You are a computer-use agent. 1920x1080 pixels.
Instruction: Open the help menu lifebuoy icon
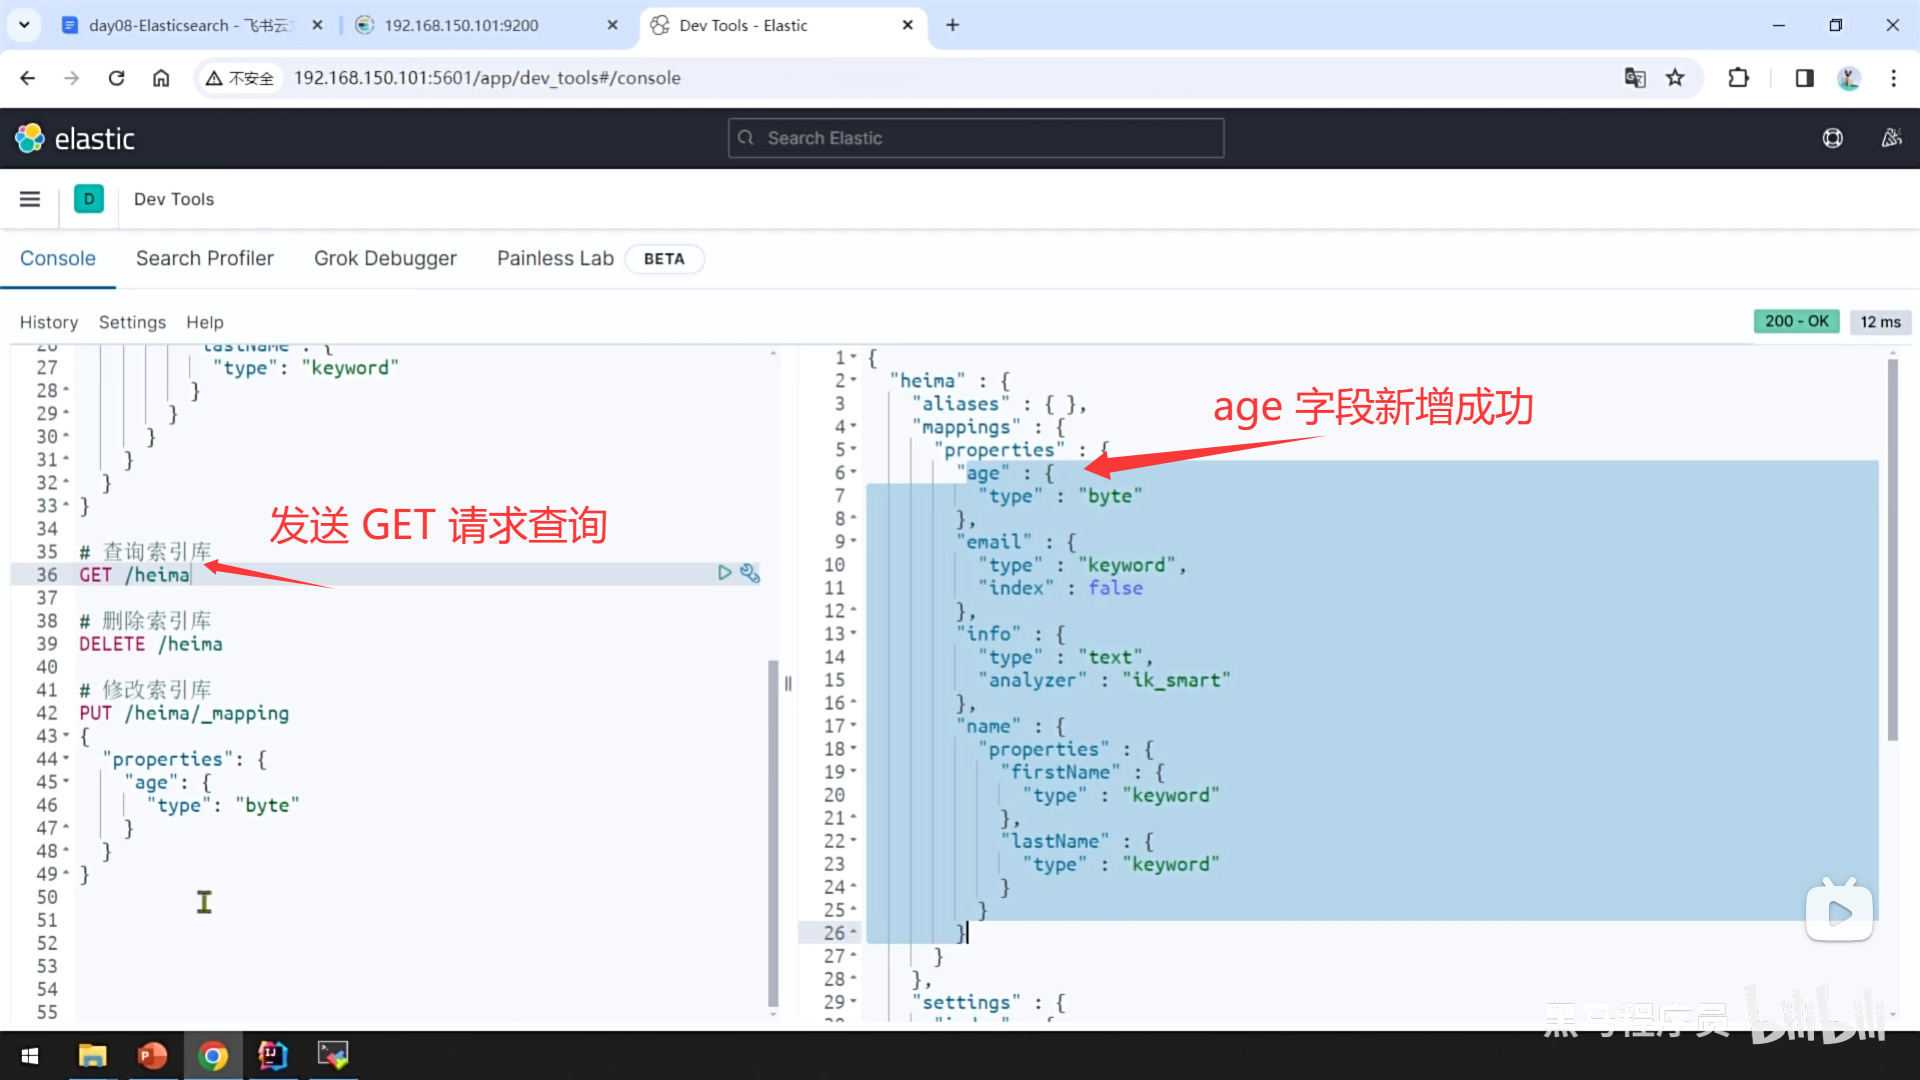point(1832,138)
